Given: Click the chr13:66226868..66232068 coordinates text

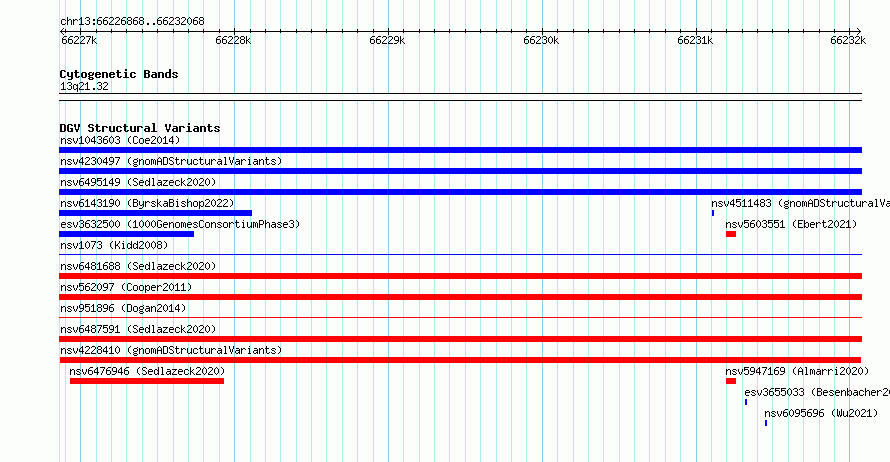Looking at the screenshot, I should point(132,22).
